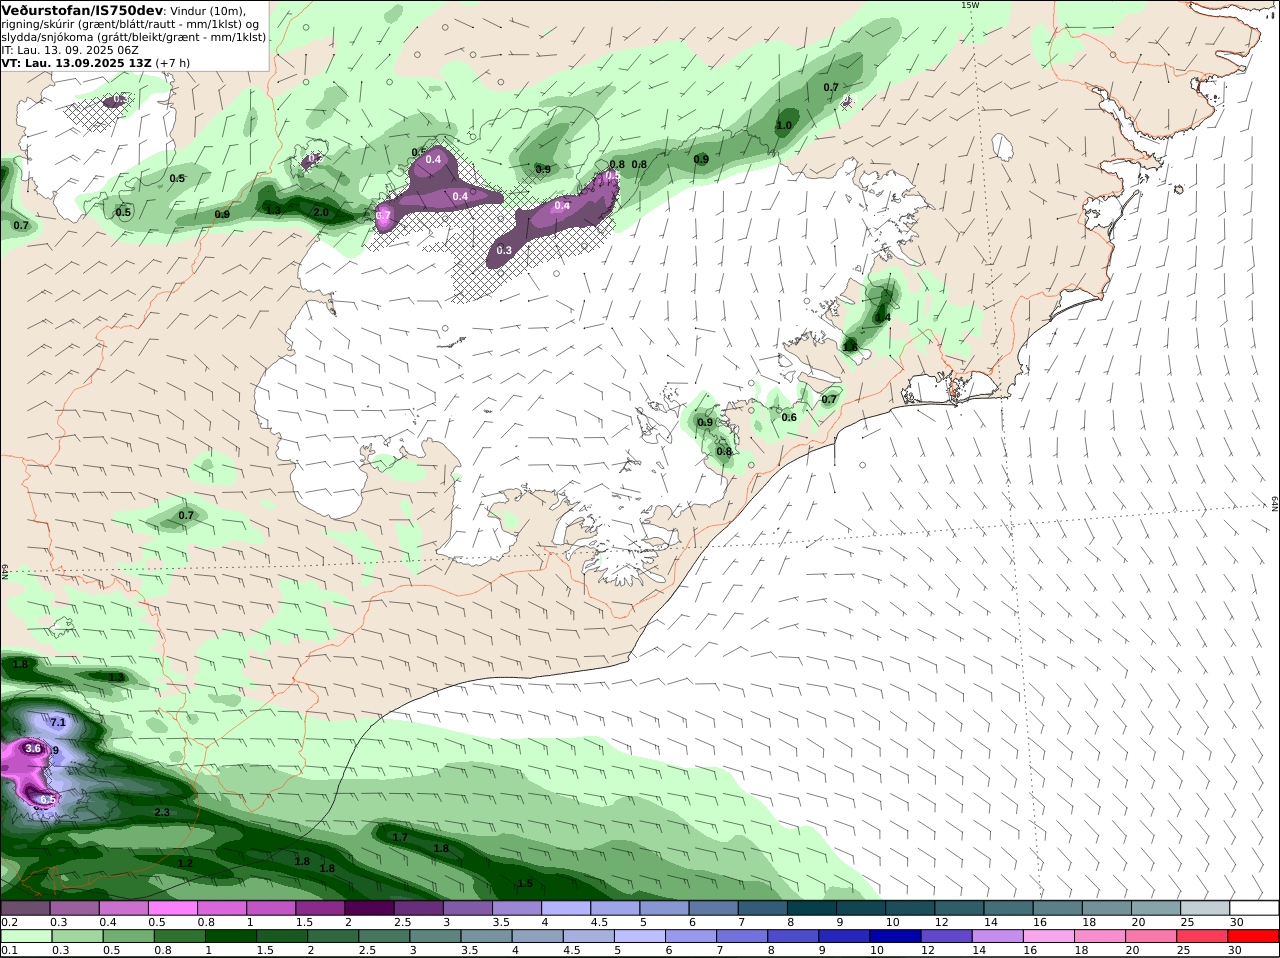The height and width of the screenshot is (958, 1280).
Task: Click the 7.1 precipitation value on the map
Action: coord(58,722)
